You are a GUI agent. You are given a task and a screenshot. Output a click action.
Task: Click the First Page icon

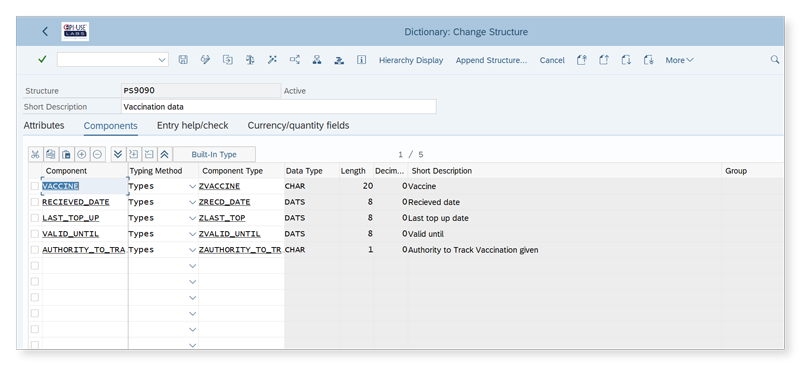click(582, 60)
